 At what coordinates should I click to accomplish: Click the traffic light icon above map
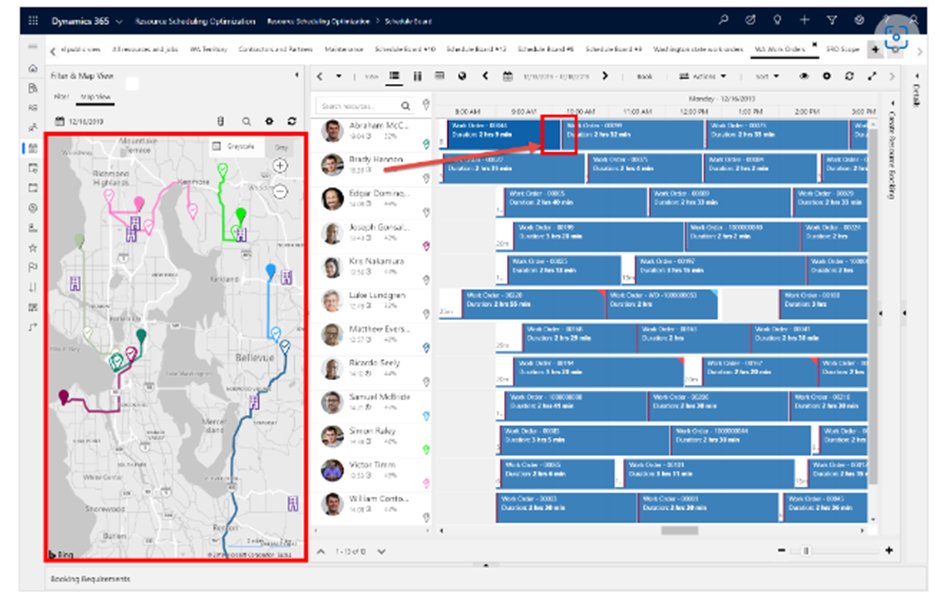221,122
